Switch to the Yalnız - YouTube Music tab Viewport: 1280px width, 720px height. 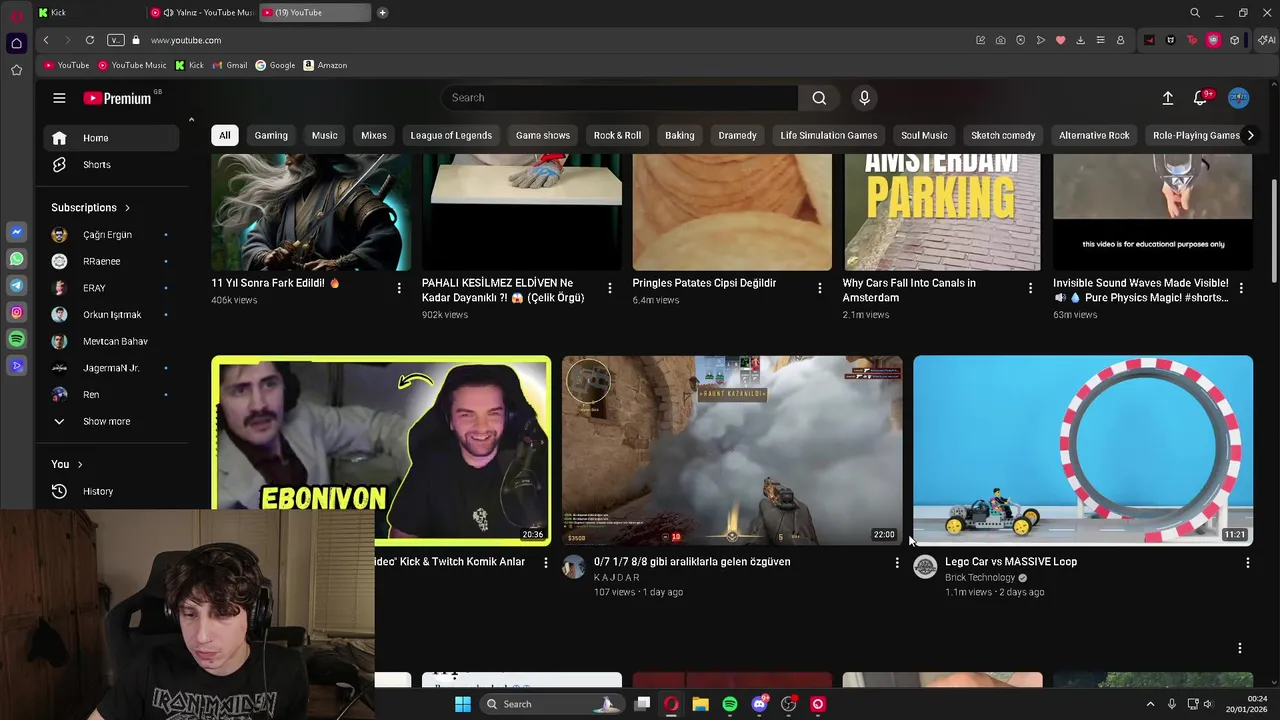click(202, 13)
